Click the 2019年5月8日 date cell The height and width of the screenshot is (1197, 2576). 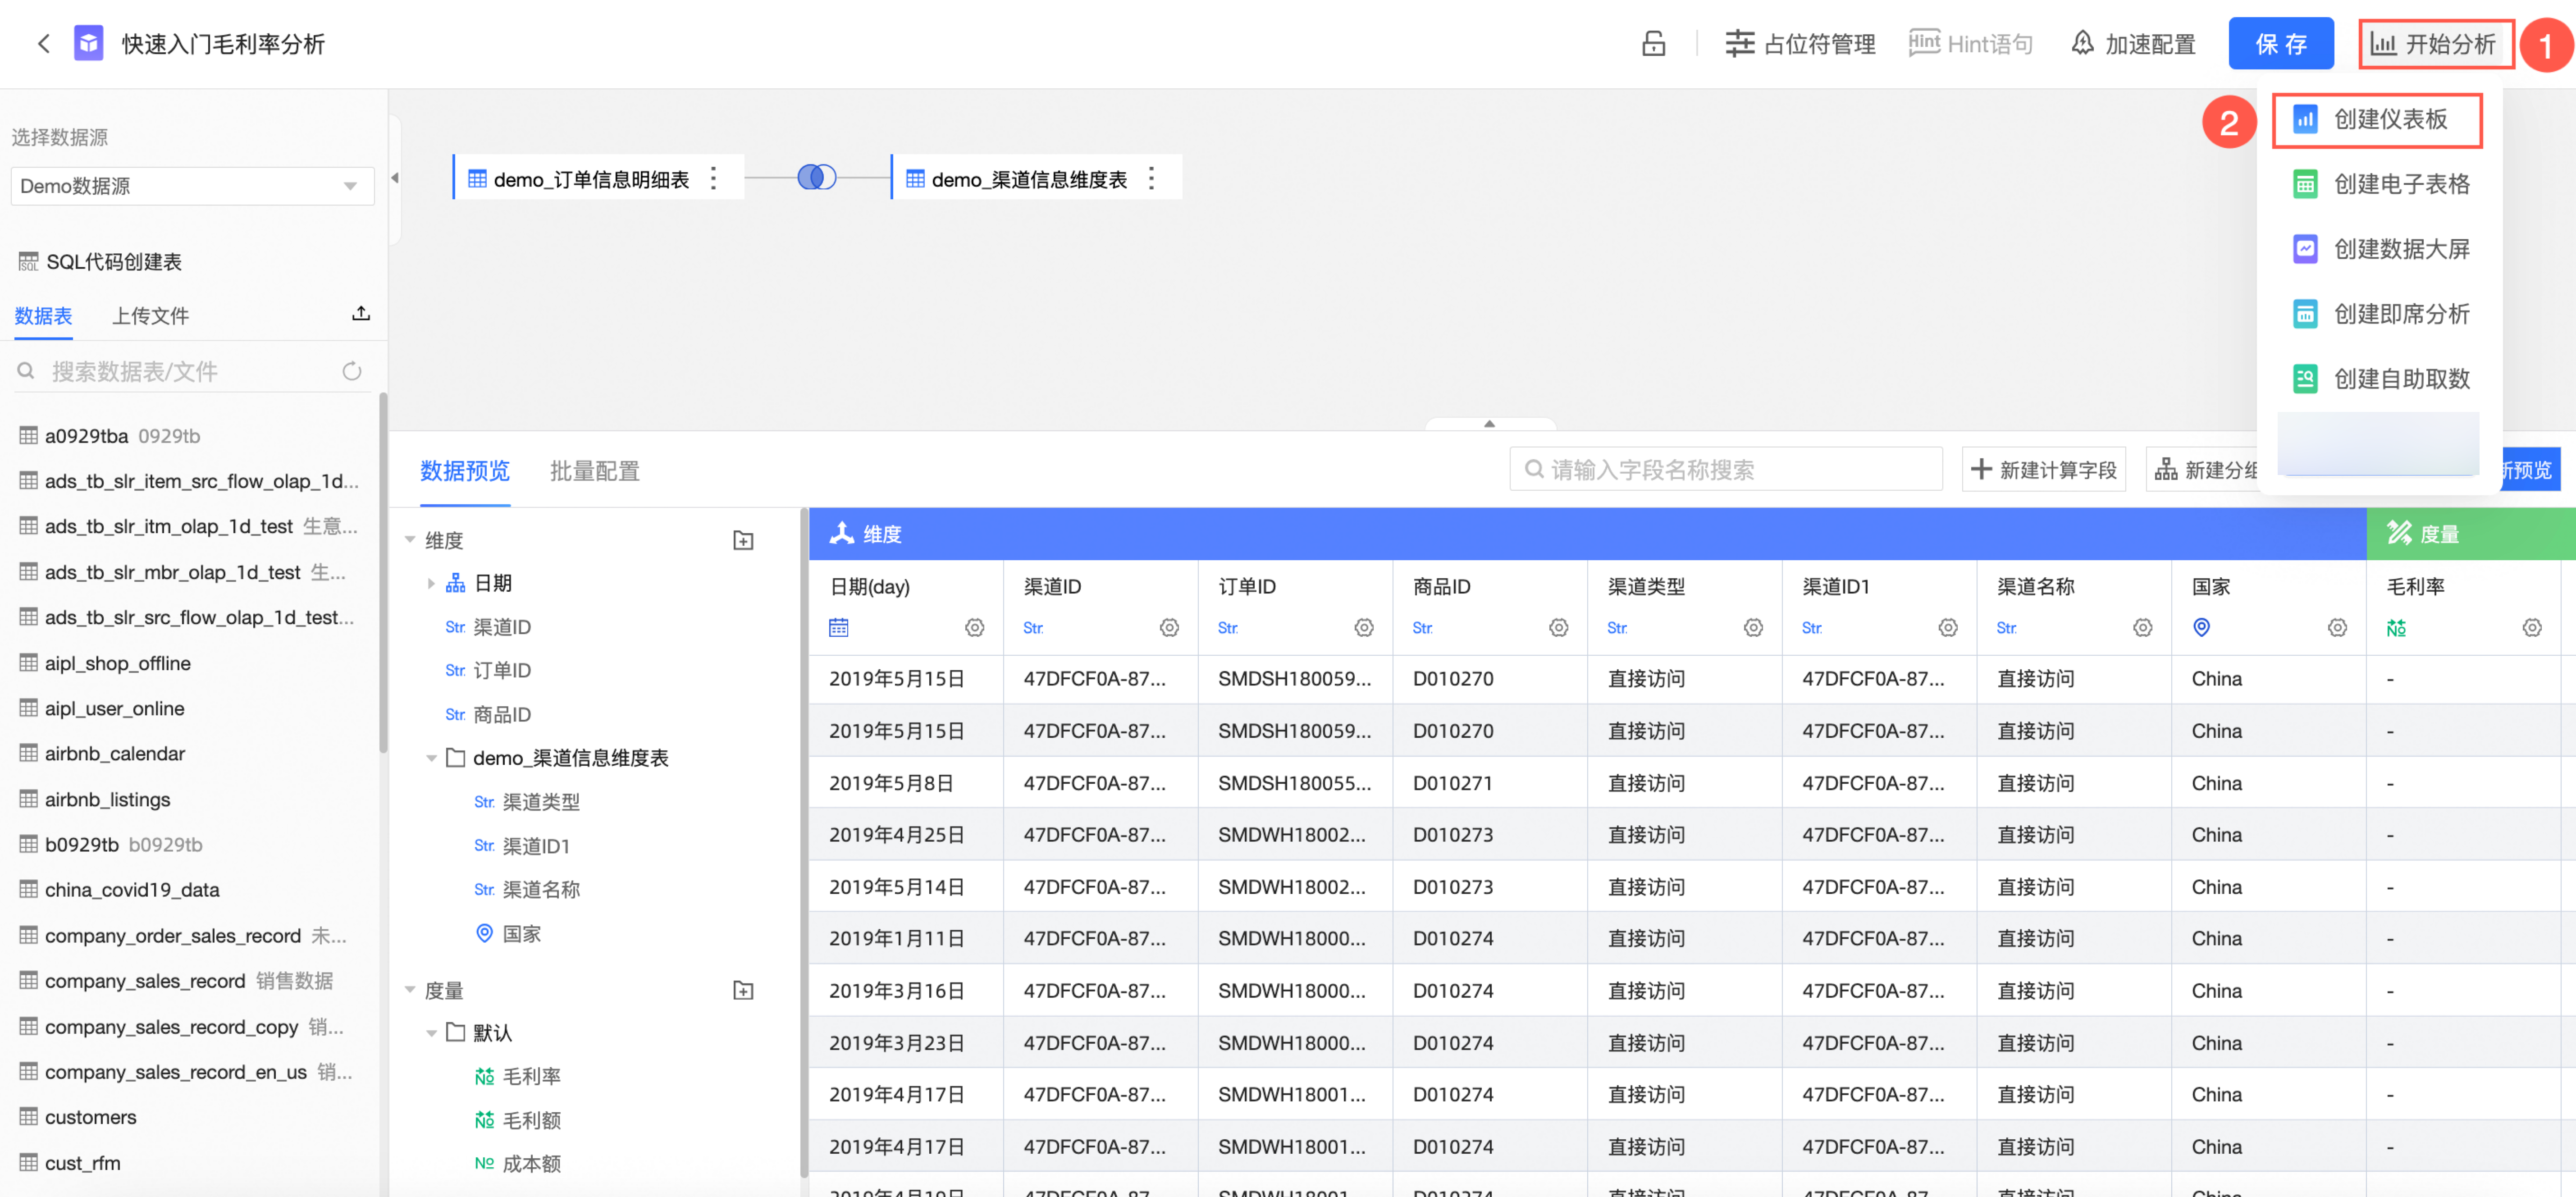click(x=891, y=783)
